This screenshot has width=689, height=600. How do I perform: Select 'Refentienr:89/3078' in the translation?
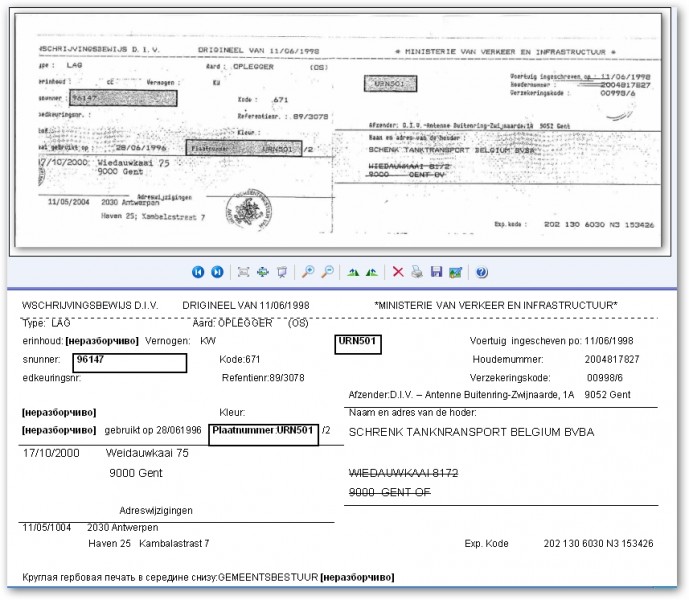point(263,378)
